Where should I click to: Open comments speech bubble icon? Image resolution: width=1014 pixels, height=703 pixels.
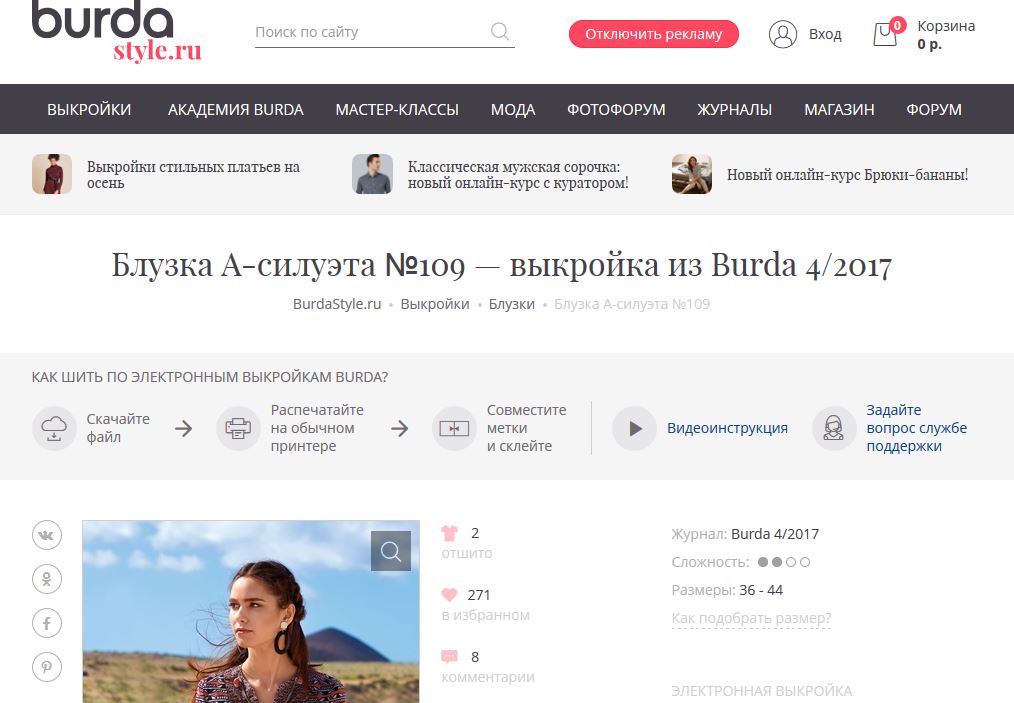(450, 657)
